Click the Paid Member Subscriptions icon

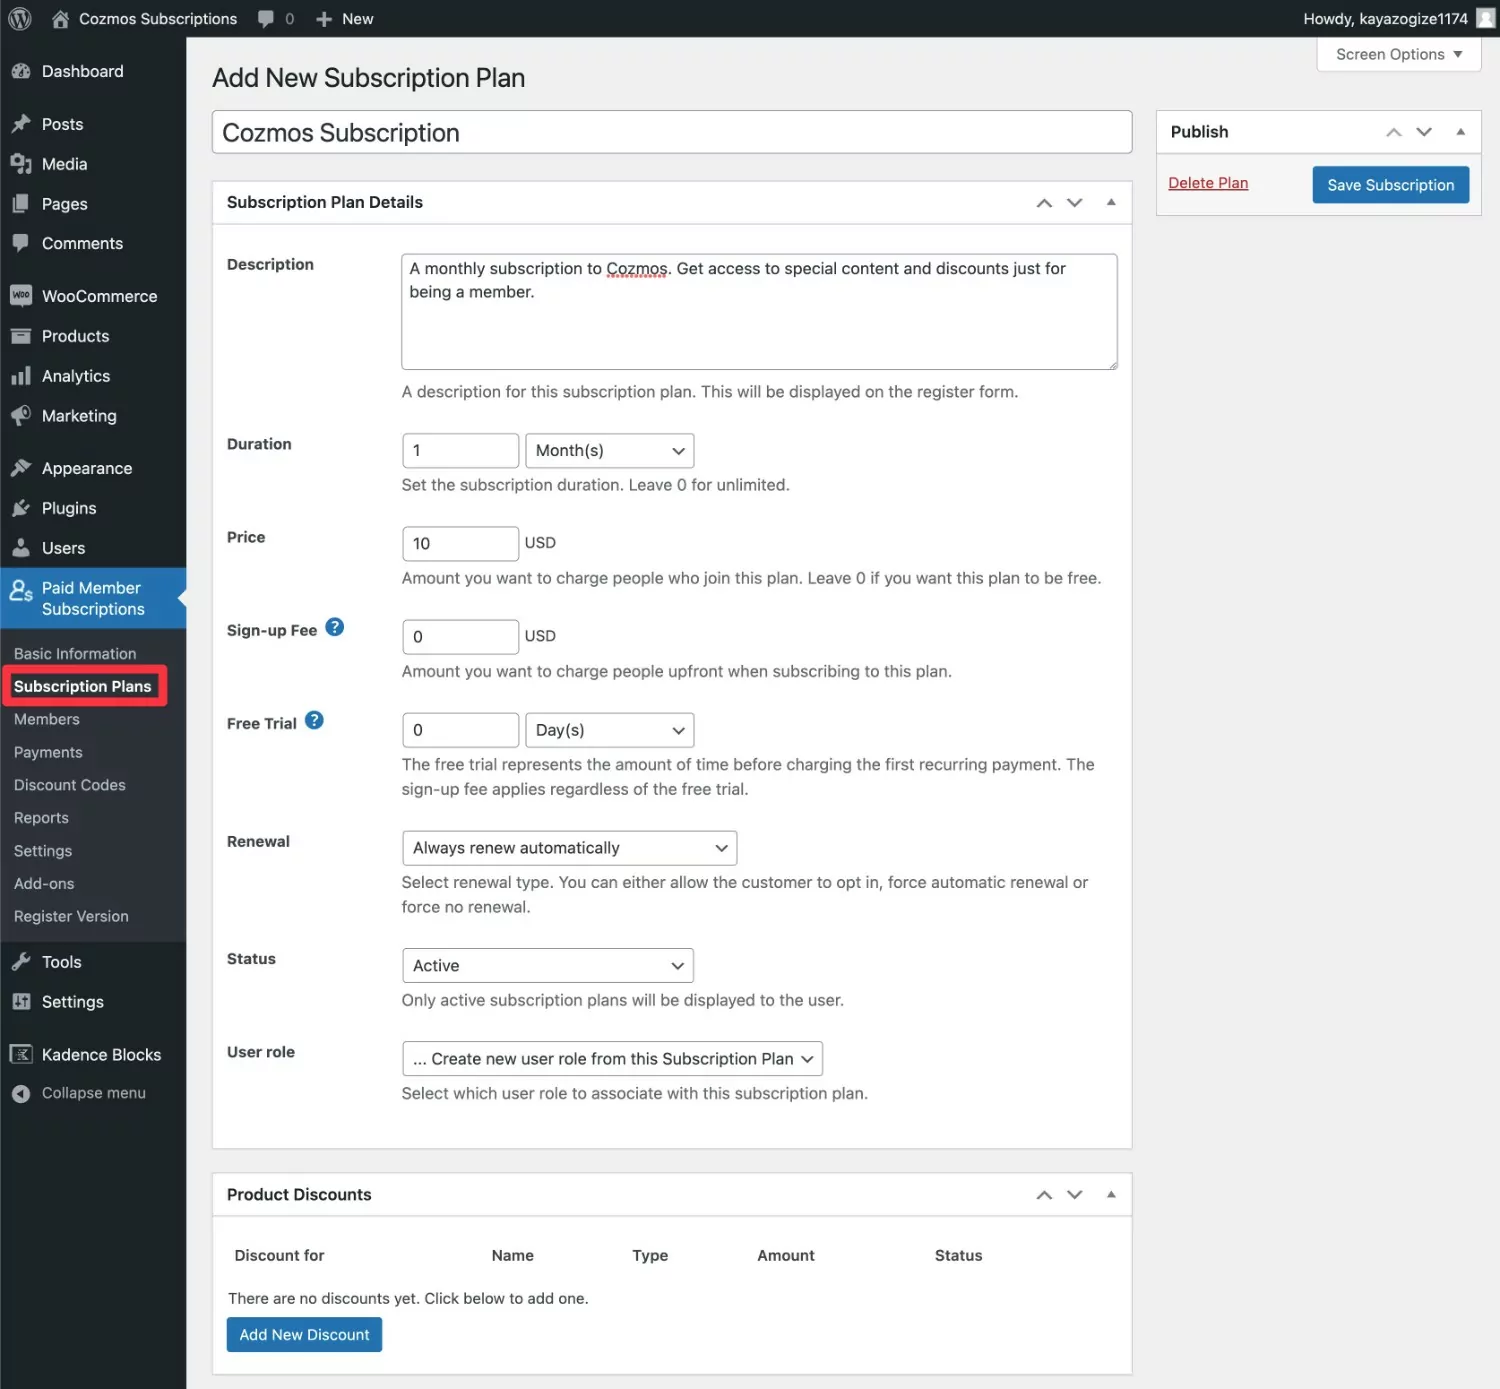coord(21,591)
